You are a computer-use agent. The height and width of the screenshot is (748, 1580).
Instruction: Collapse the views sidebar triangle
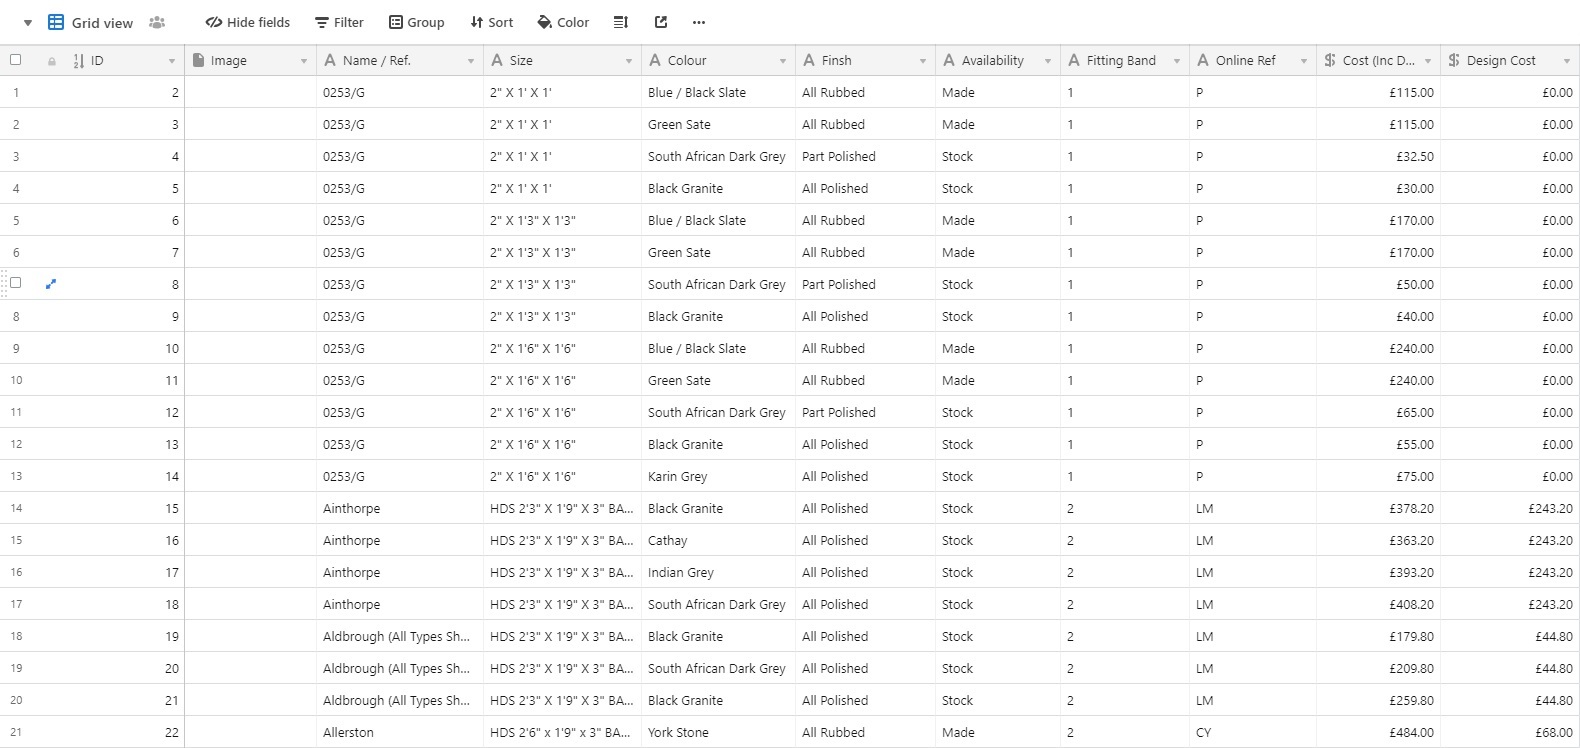pos(28,23)
